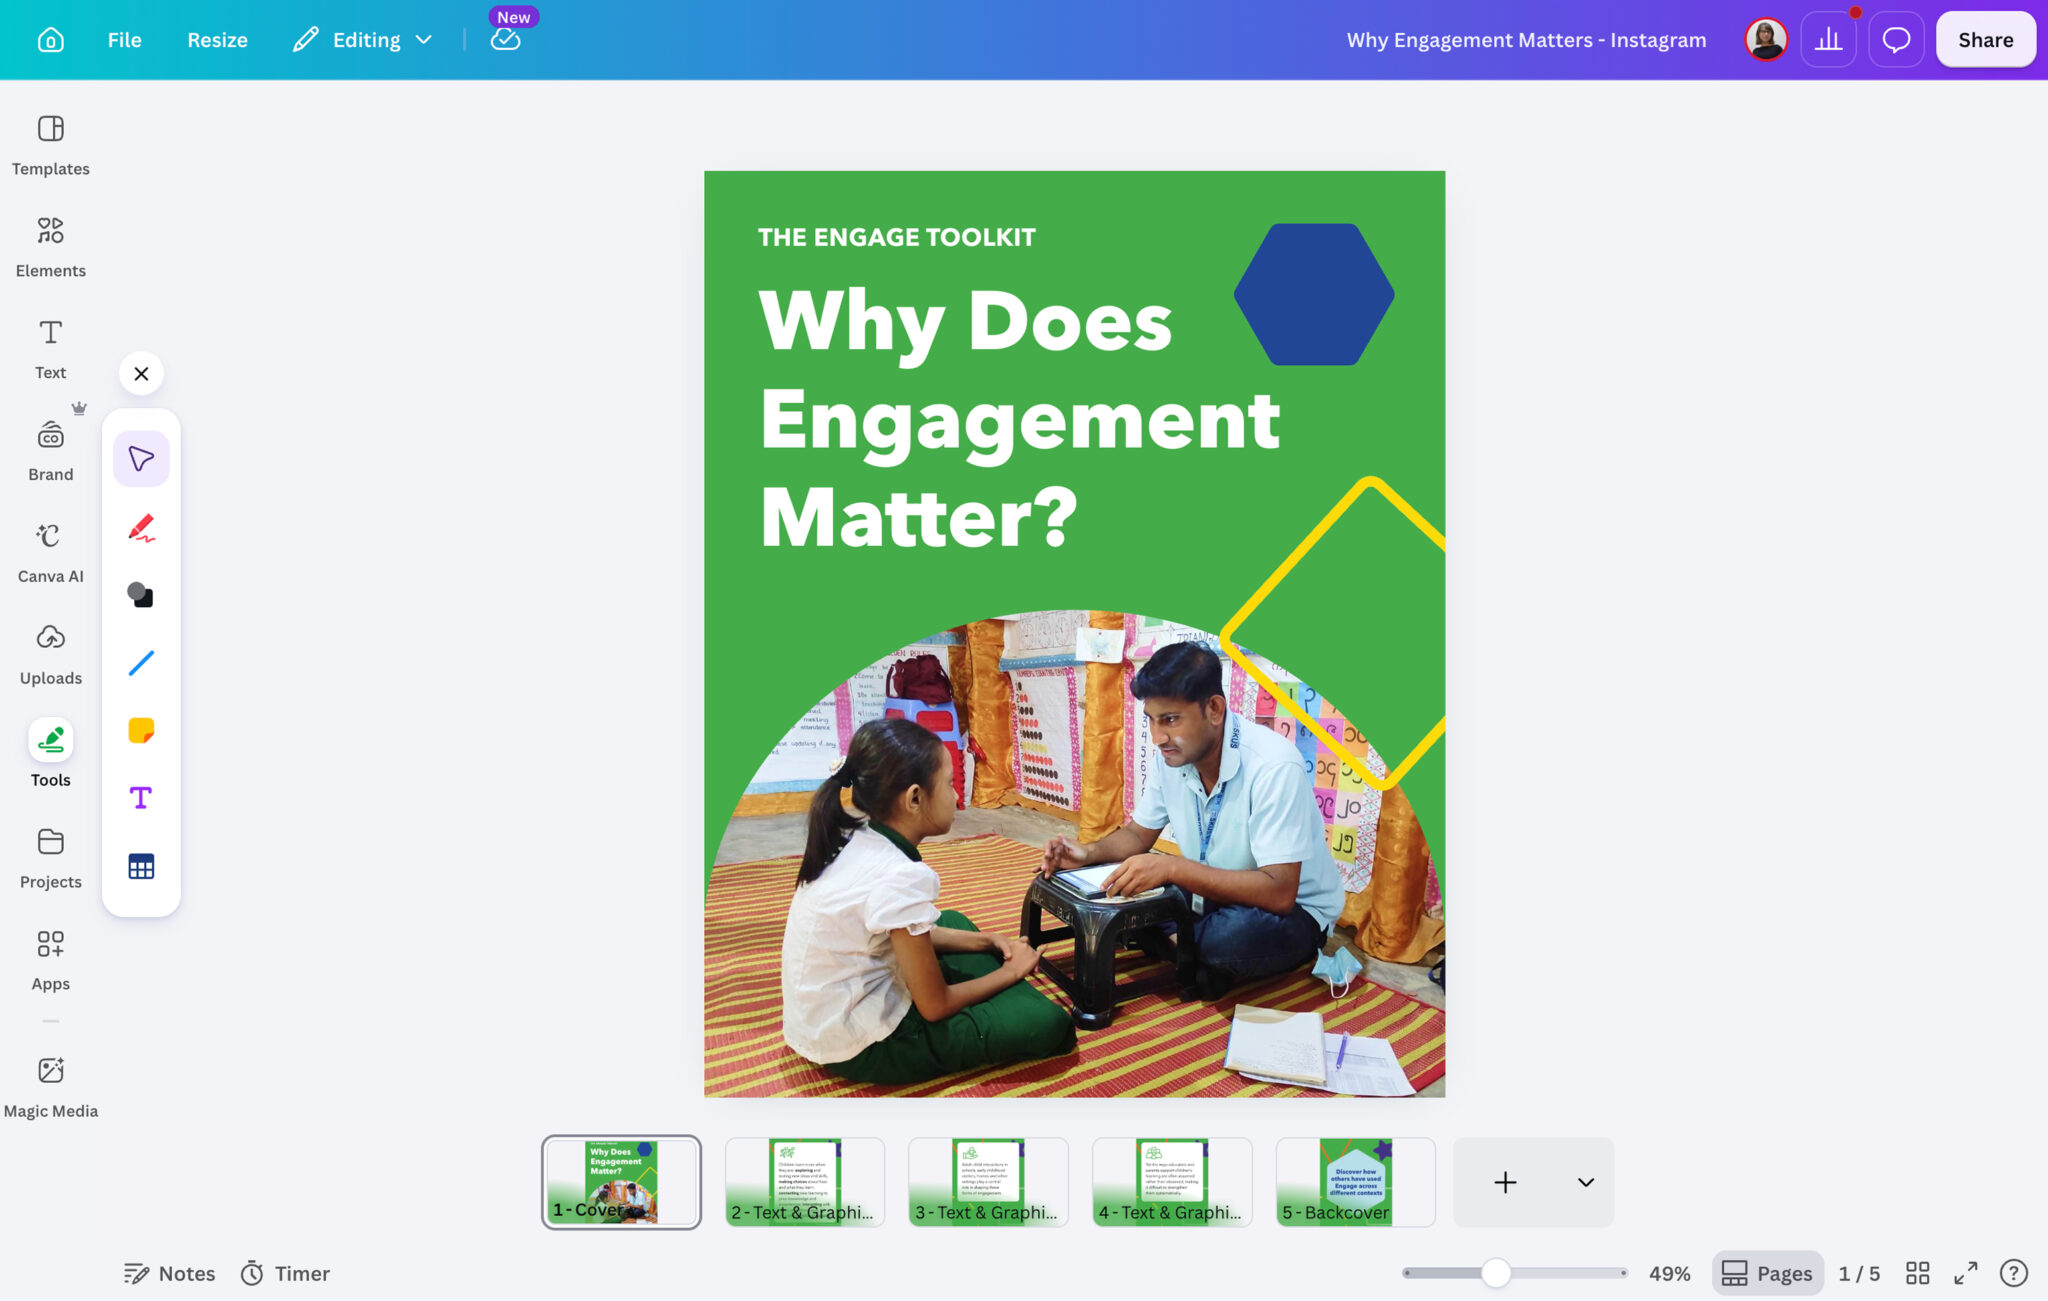
Task: Select the yellow Sticky note tool
Action: tap(141, 731)
